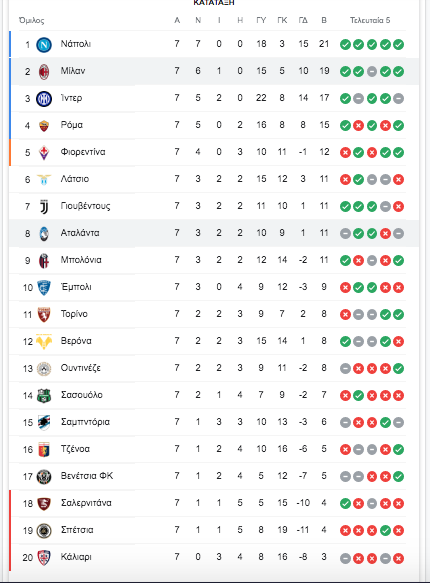Click the Τελευταία 5 column header

point(370,20)
